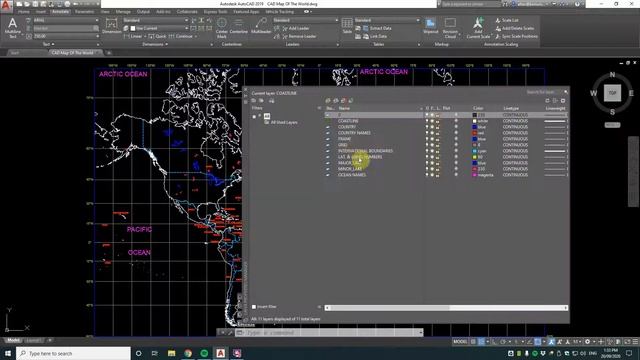Switch to the Insert ribbon tab
The image size is (640, 360).
(x=41, y=12)
